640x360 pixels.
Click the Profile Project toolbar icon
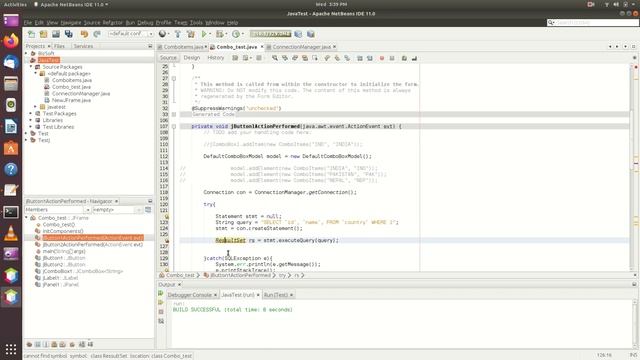coord(236,34)
